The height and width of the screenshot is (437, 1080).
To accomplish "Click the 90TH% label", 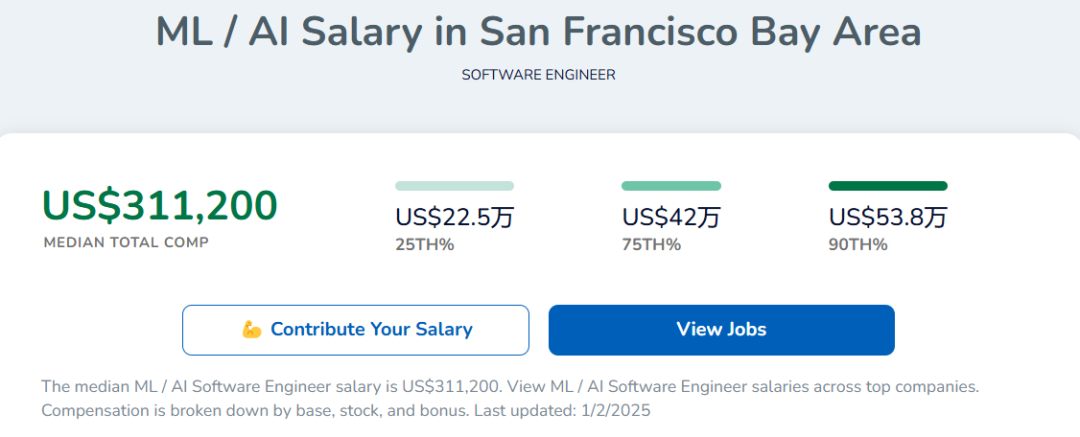I will point(858,245).
